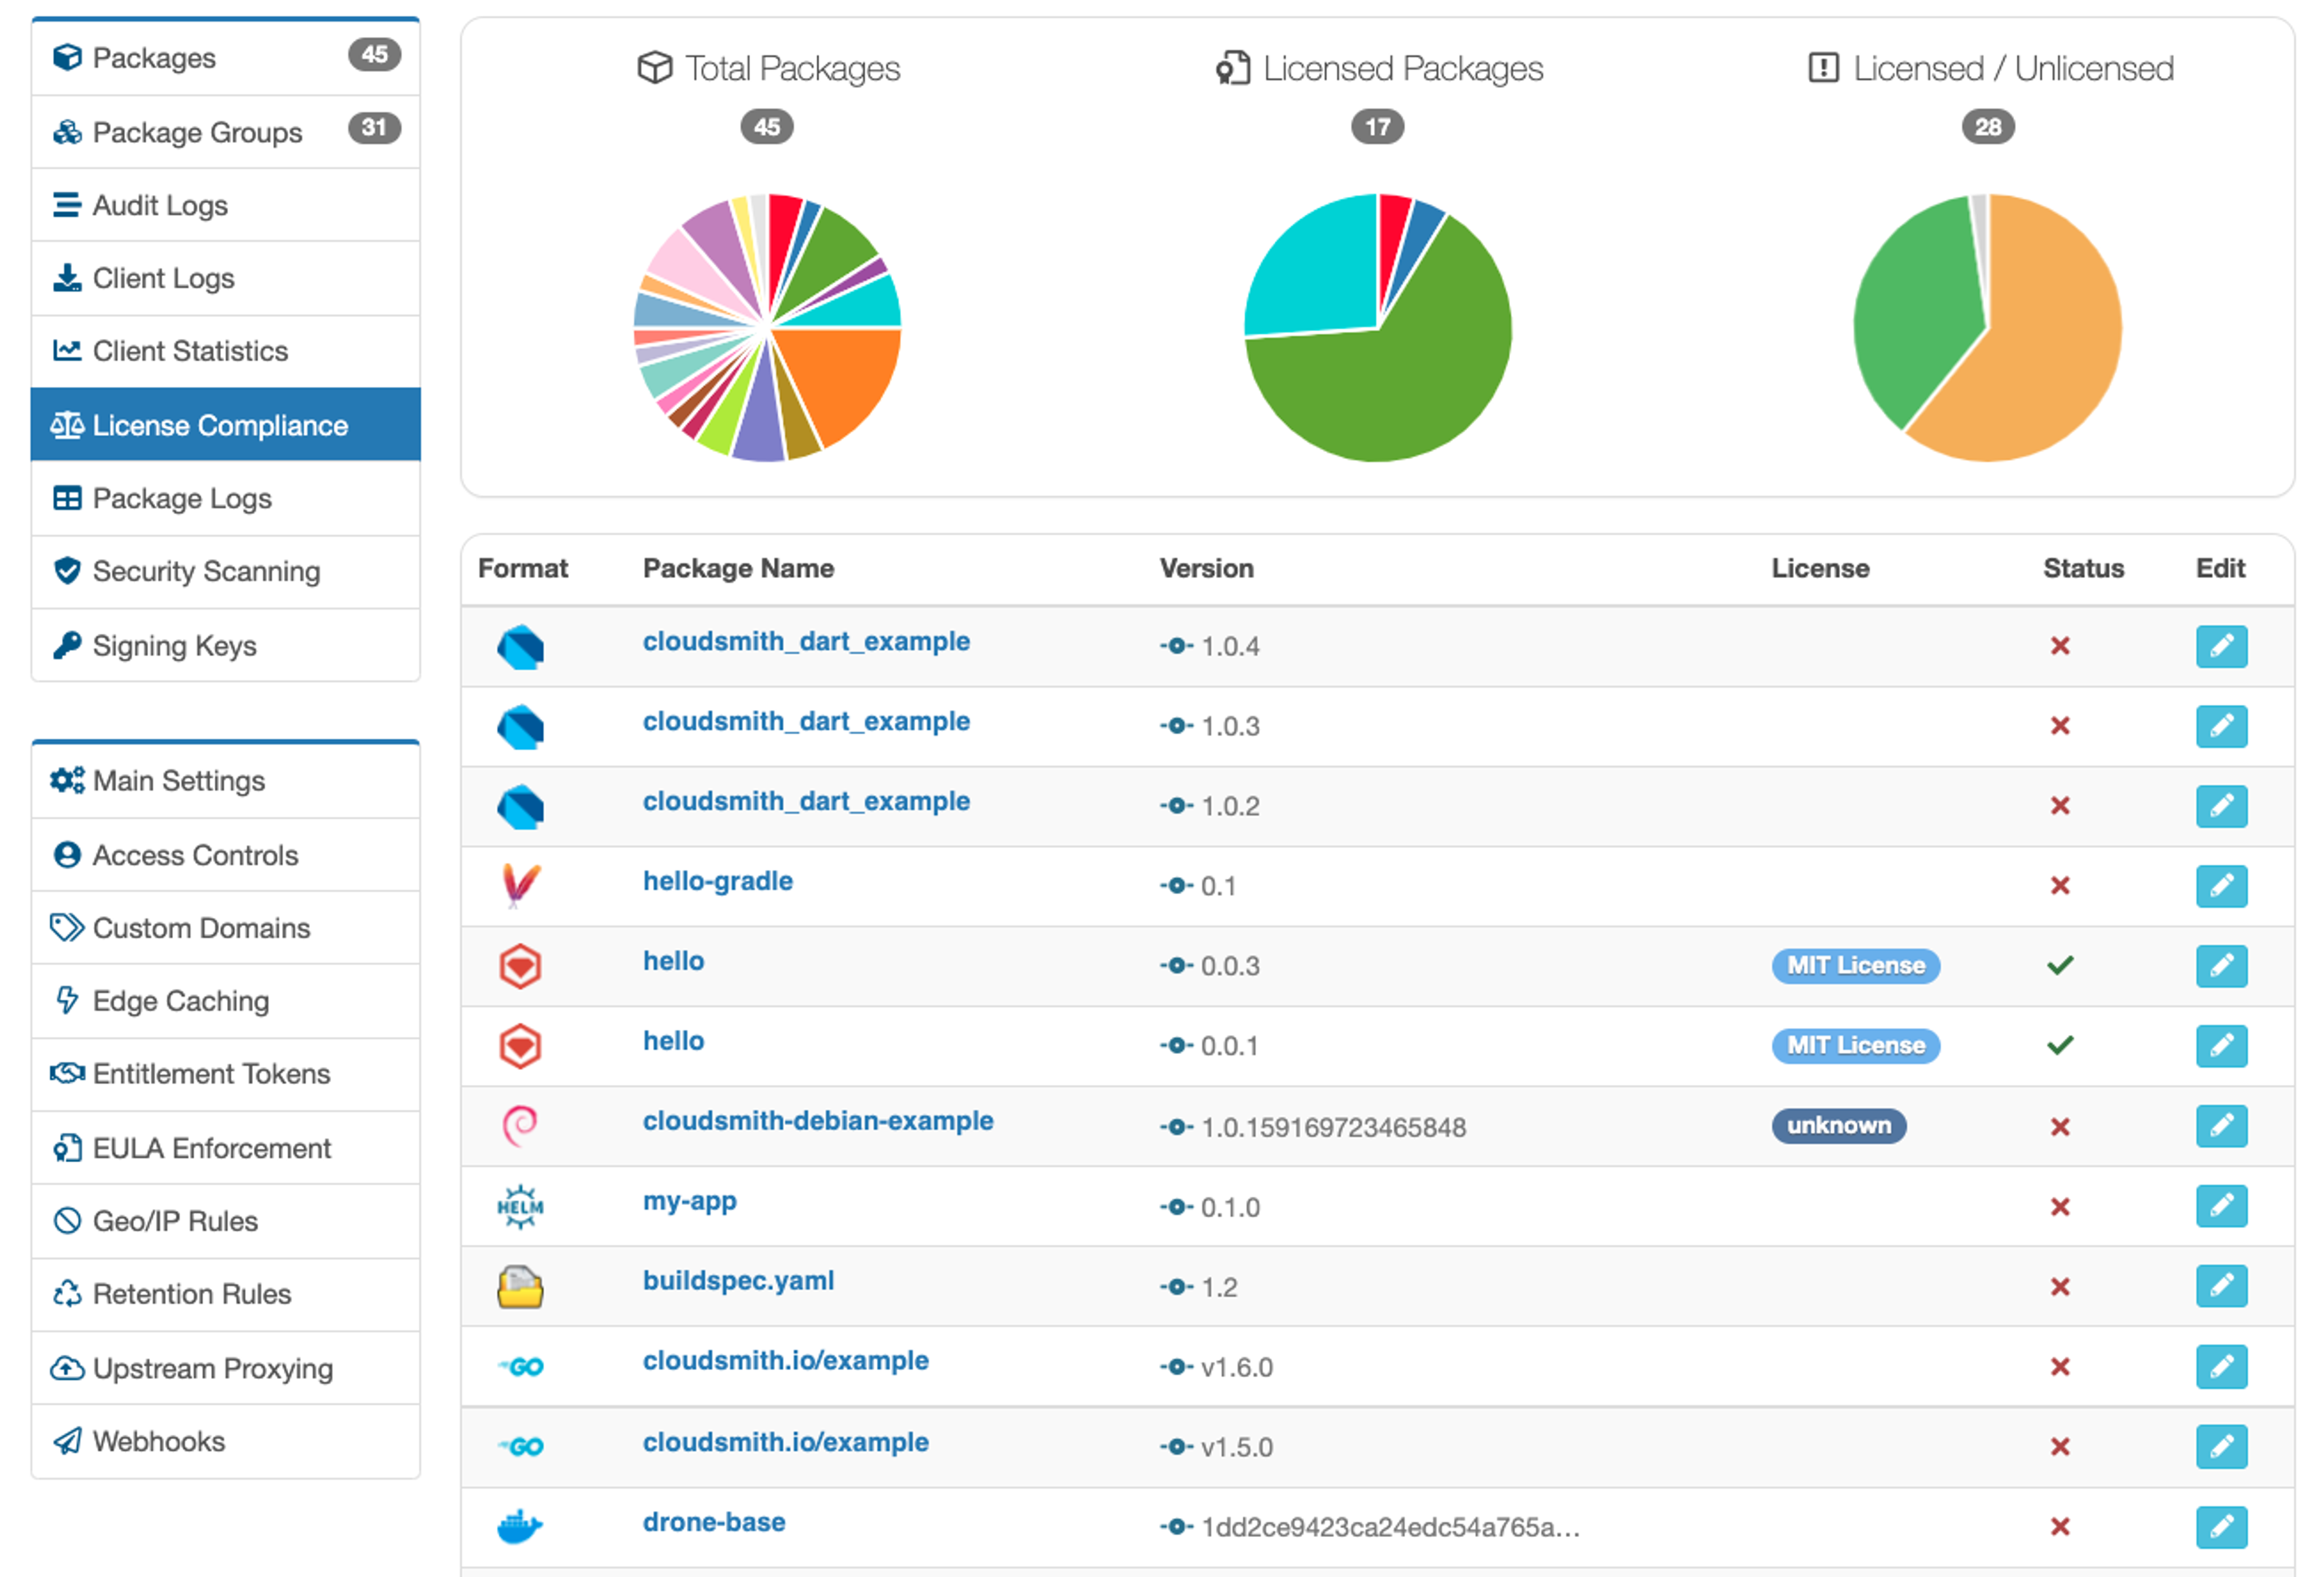Viewport: 2324px width, 1577px height.
Task: Click the MIT License badge for hello 0.0.1
Action: (x=1855, y=1045)
